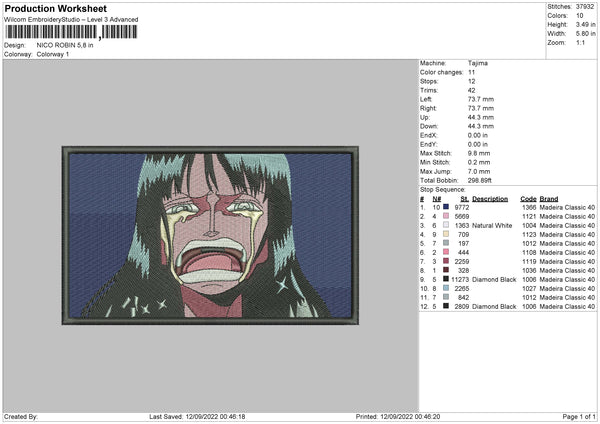
Task: Click the EndY value '0.00 in'
Action: [x=478, y=144]
